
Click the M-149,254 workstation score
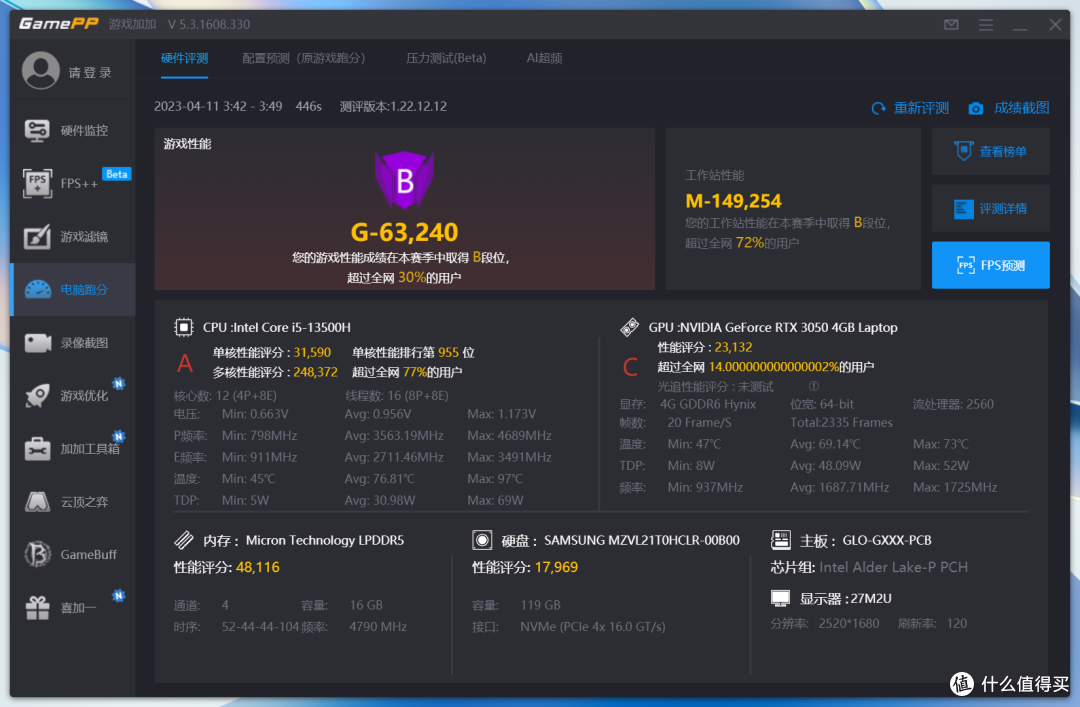(x=734, y=201)
